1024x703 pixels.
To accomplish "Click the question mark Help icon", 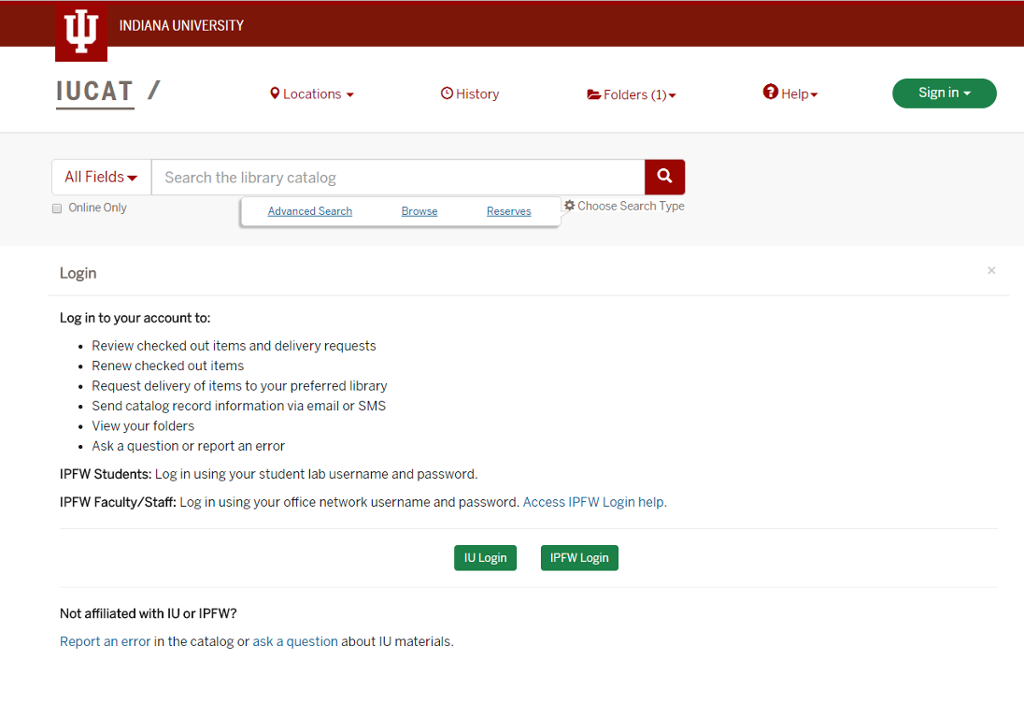I will click(x=769, y=93).
